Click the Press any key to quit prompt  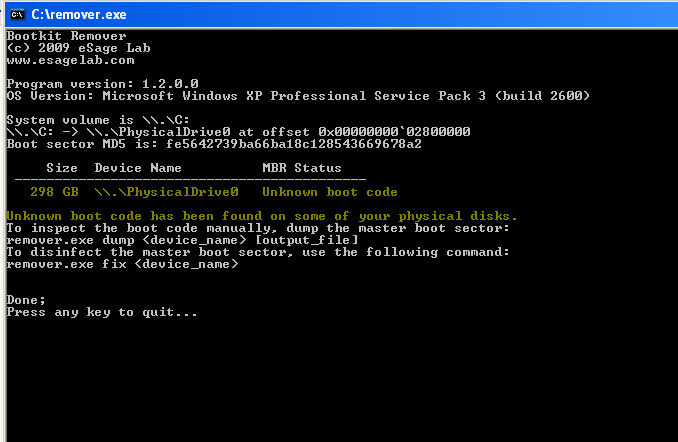point(102,312)
